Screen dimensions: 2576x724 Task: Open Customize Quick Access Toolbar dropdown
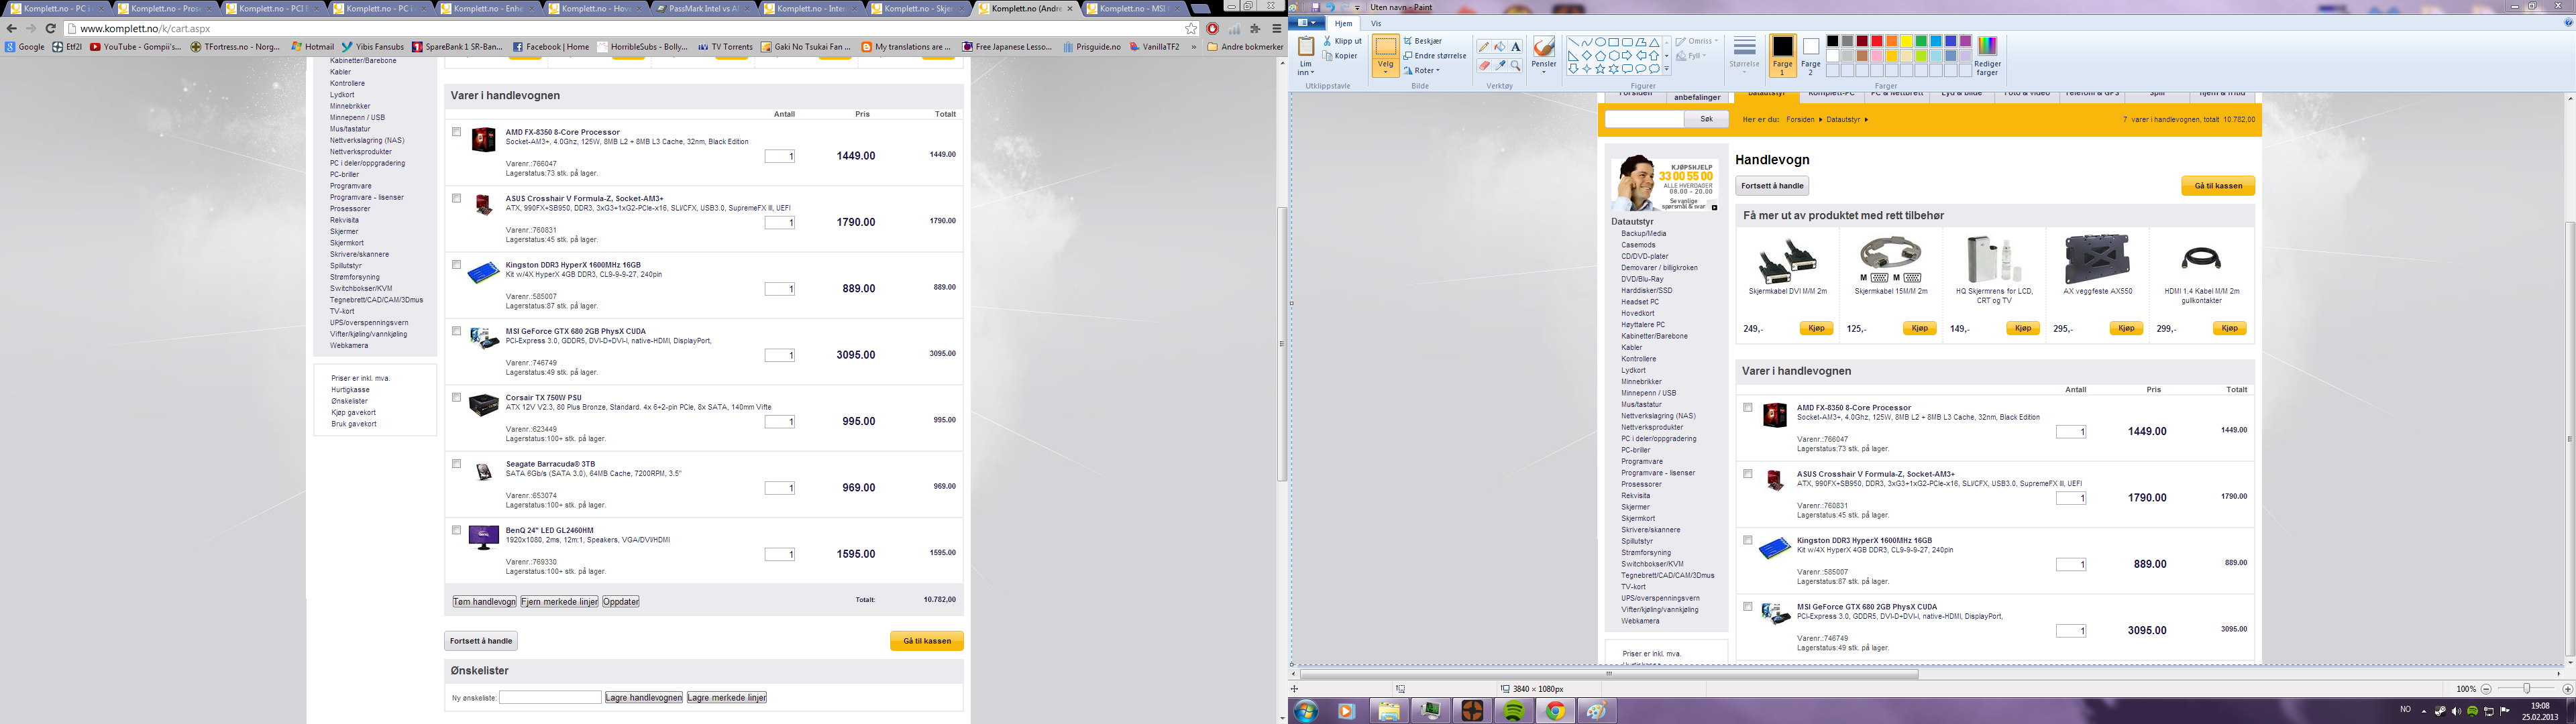coord(1357,7)
